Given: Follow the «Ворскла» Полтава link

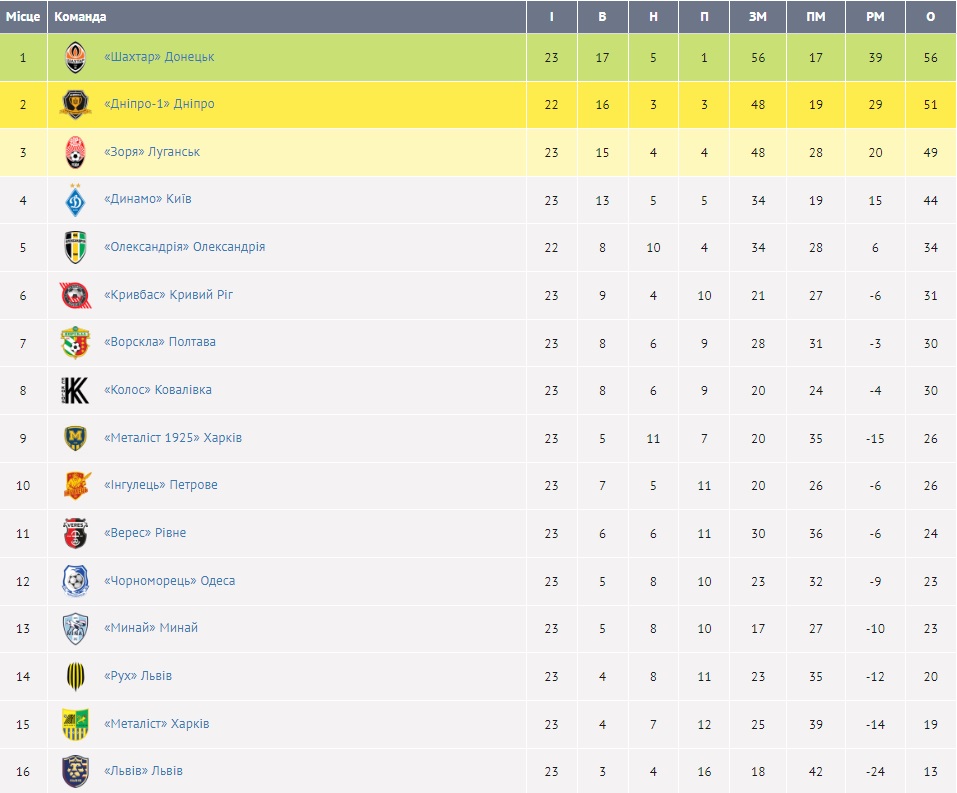Looking at the screenshot, I should coord(160,342).
